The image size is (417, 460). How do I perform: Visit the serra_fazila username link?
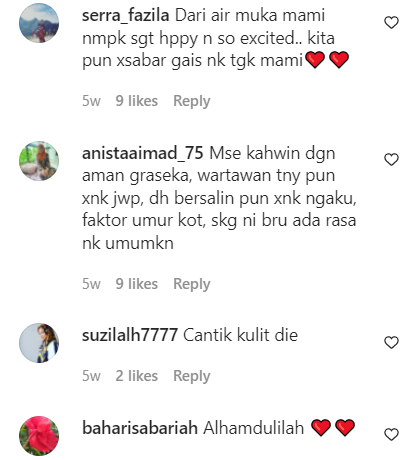pos(126,16)
